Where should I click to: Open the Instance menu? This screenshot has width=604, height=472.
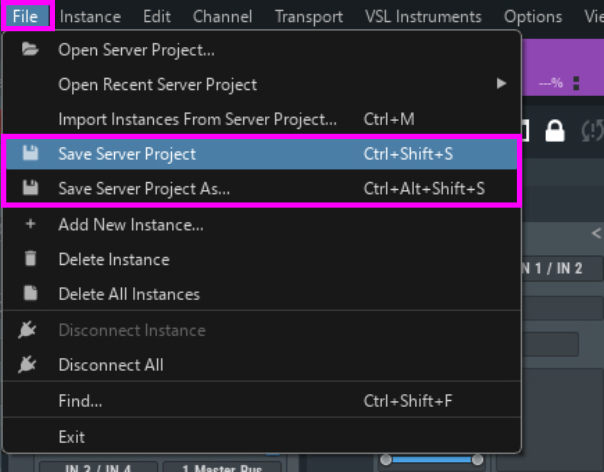coord(90,16)
